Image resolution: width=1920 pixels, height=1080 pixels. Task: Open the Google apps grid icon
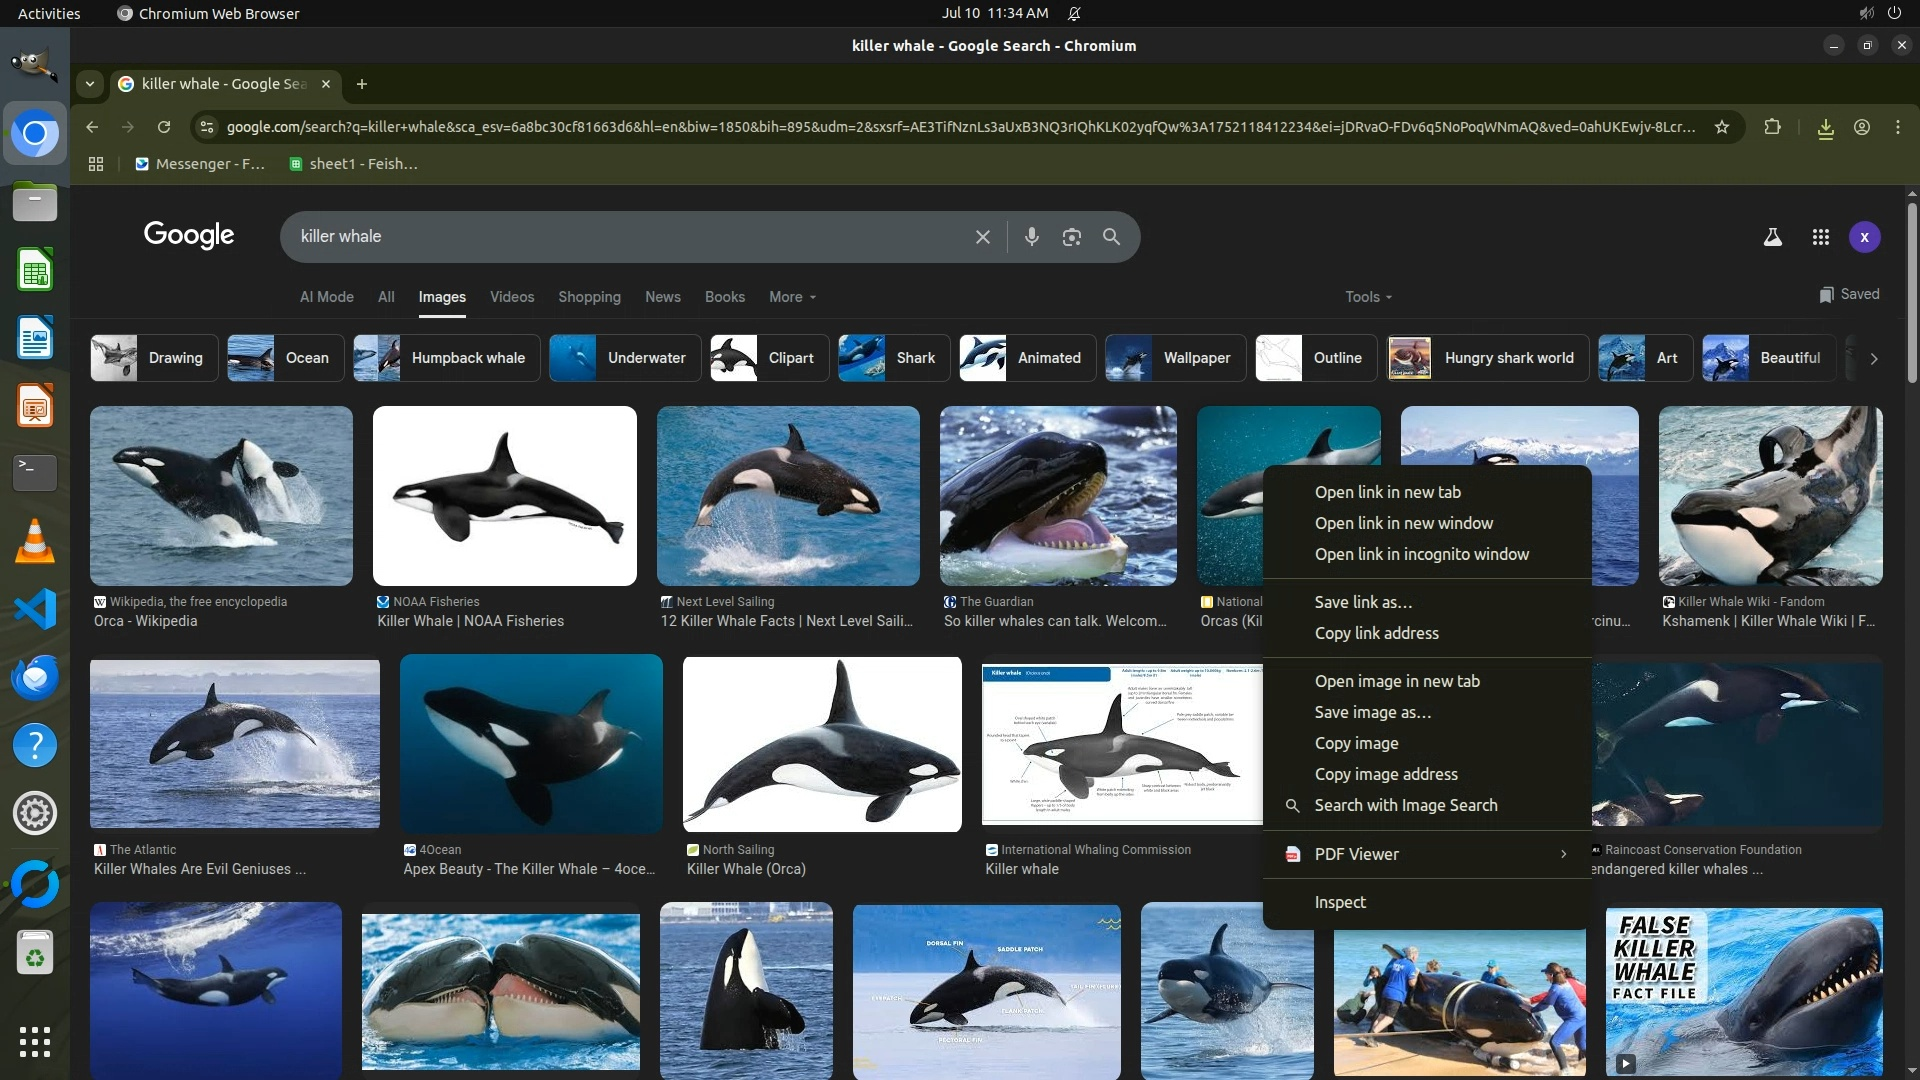tap(1820, 237)
